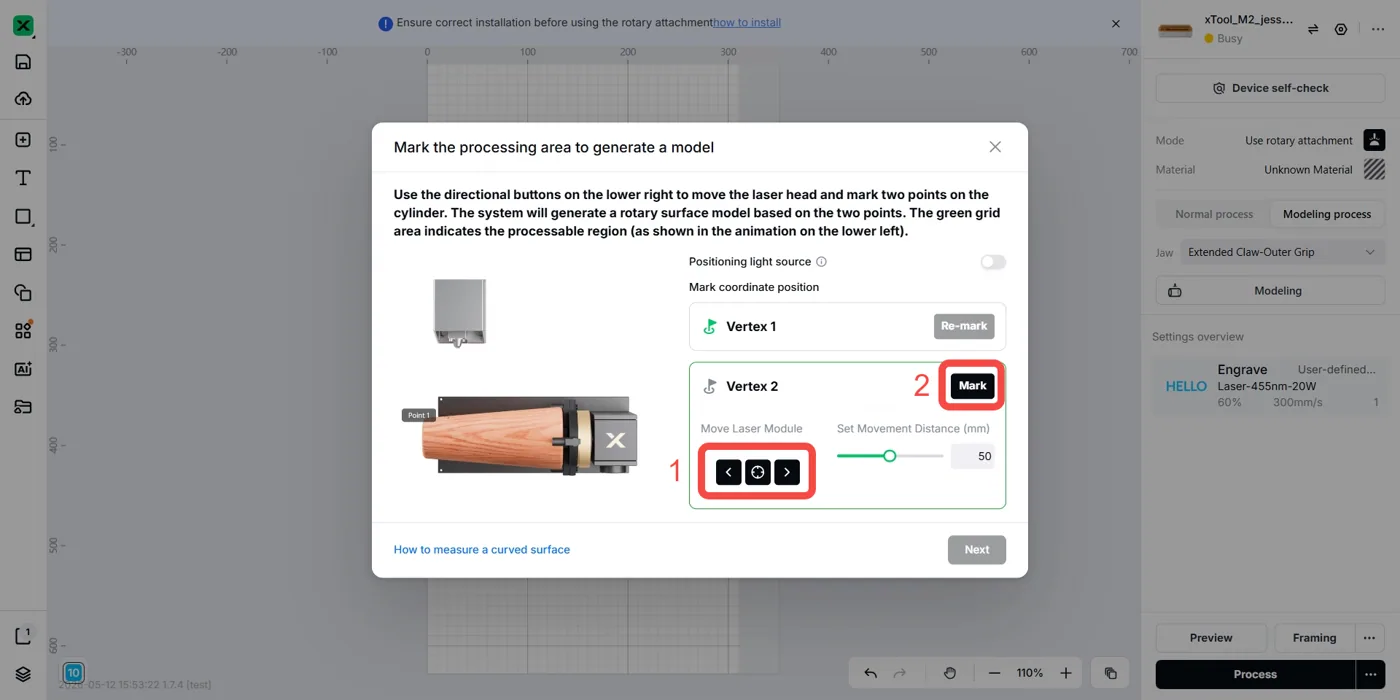Click the undo arrow icon
The height and width of the screenshot is (700, 1400).
[870, 673]
